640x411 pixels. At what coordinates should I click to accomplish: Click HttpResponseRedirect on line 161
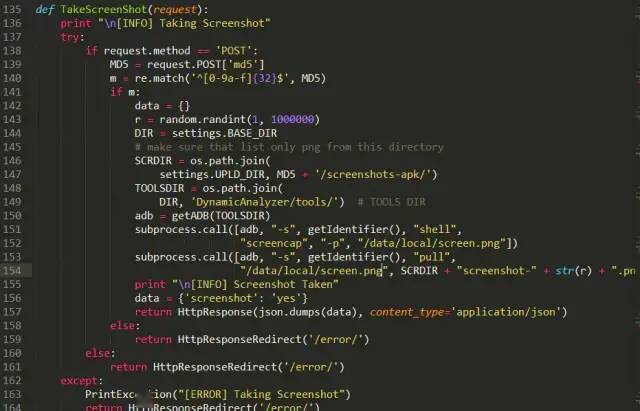coord(215,367)
